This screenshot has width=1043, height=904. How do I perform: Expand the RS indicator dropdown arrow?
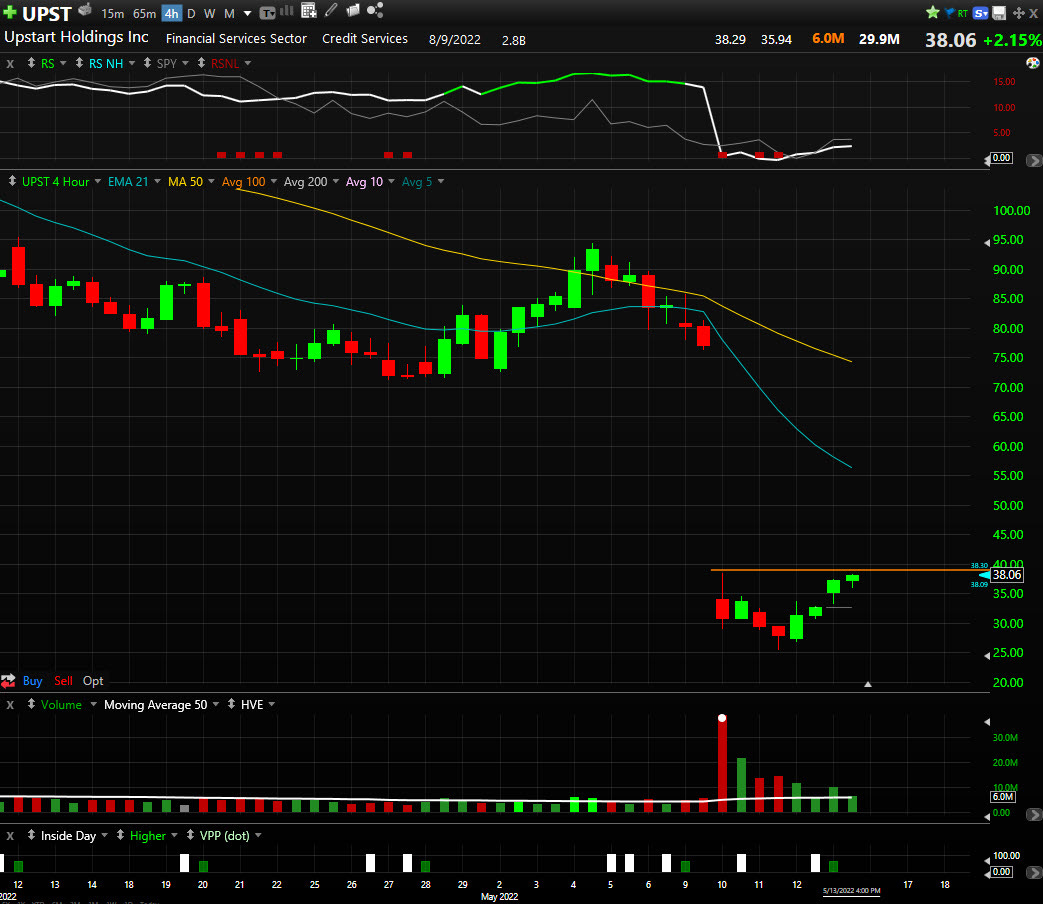point(63,63)
